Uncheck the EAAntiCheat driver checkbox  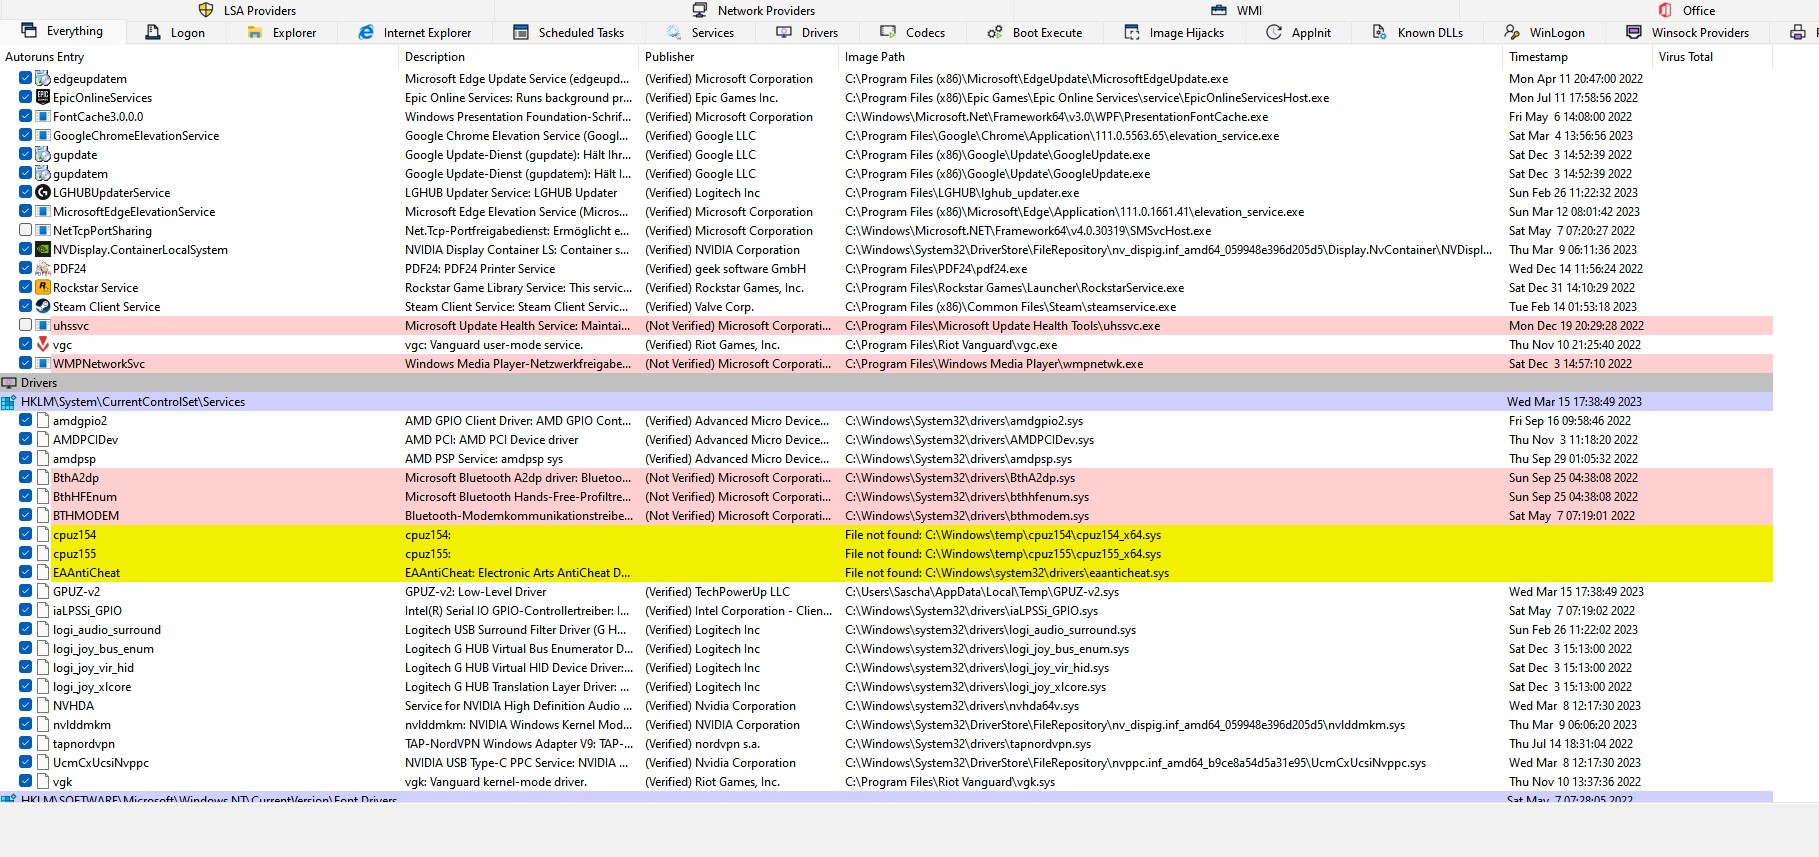pos(26,572)
